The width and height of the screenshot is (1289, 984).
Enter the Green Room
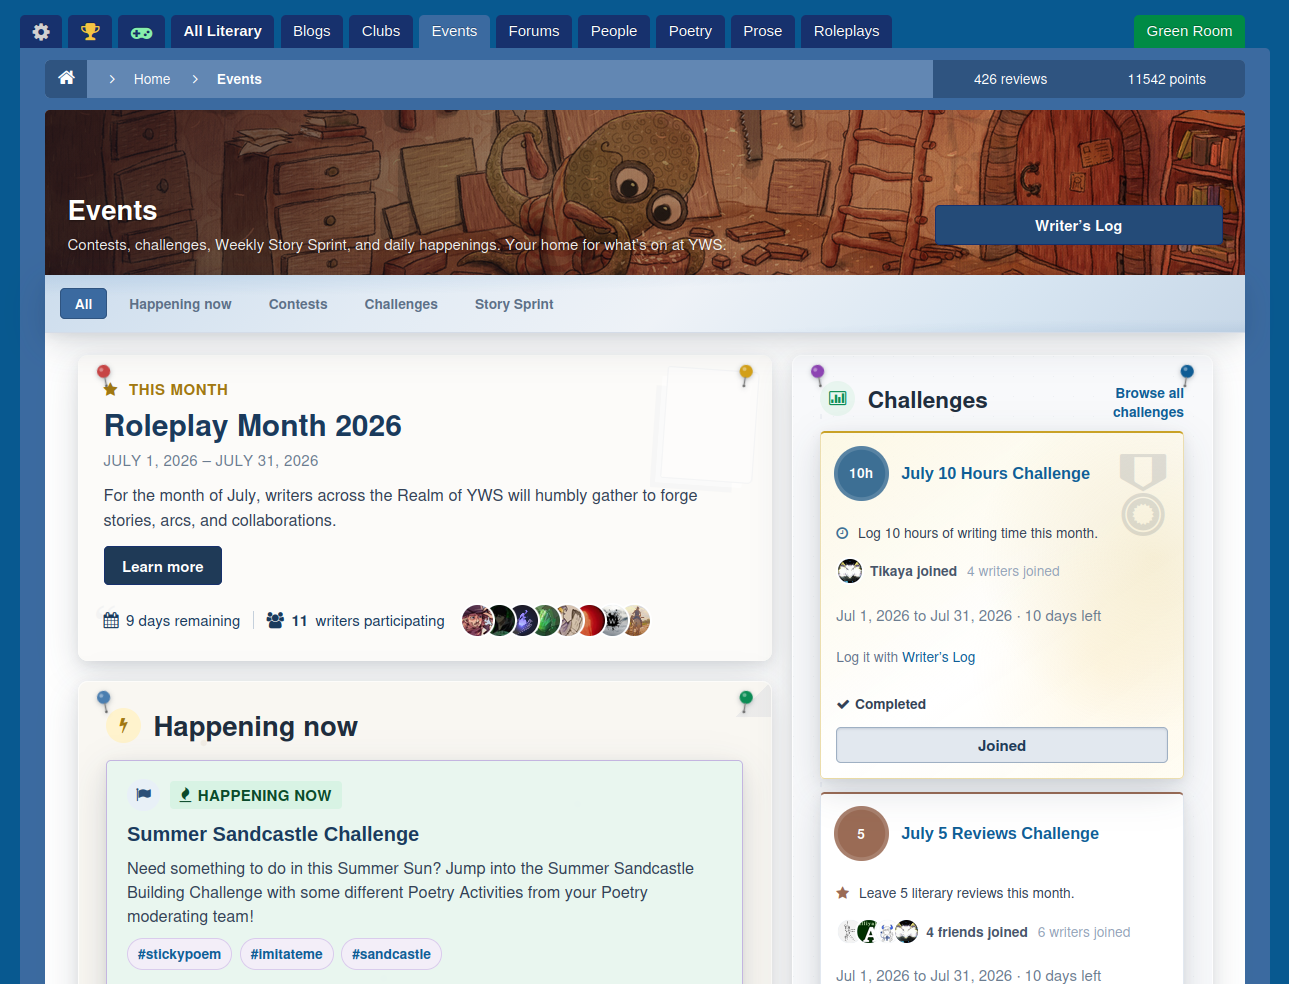(x=1189, y=31)
